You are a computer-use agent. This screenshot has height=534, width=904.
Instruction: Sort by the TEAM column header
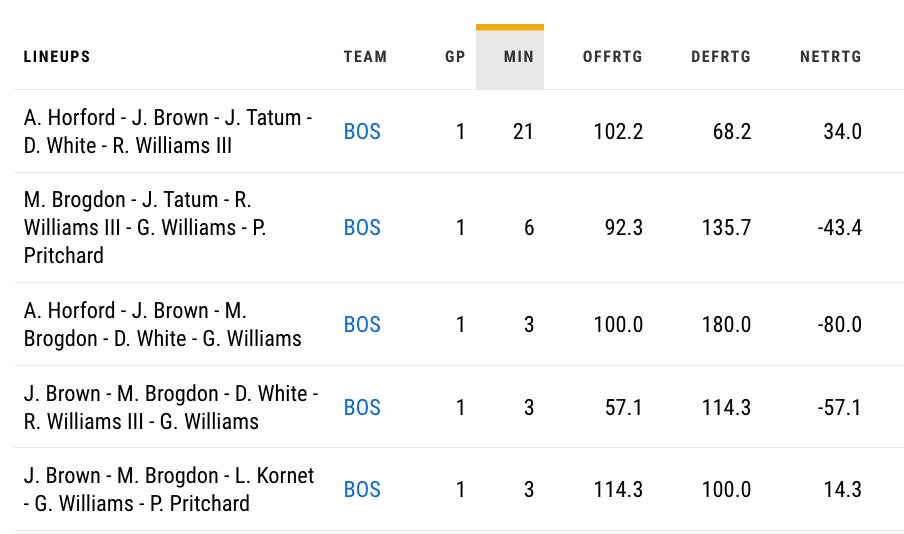365,57
